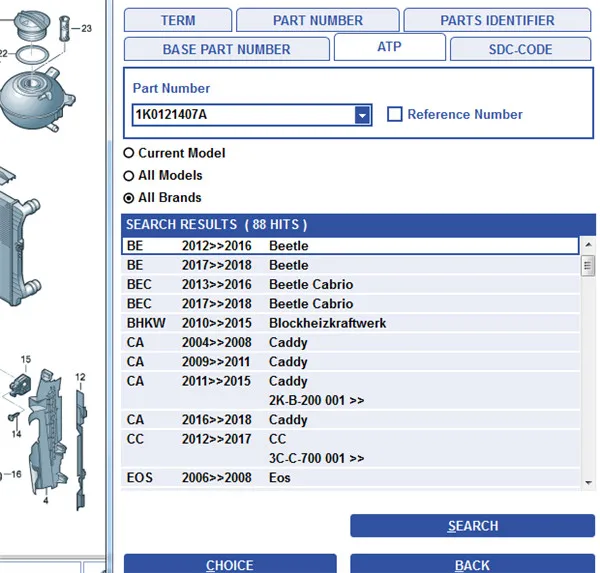Open the PART NUMBER tab
This screenshot has height=573, width=600.
pos(318,20)
